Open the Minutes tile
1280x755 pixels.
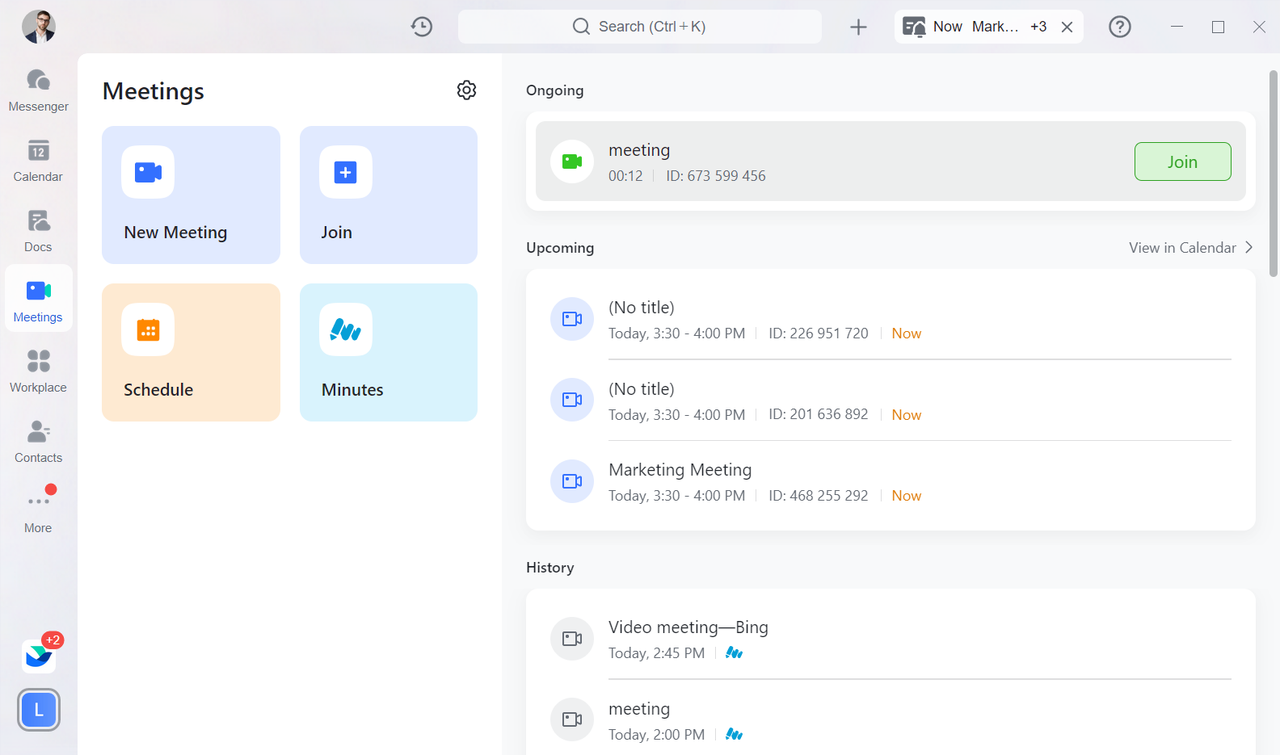[388, 352]
